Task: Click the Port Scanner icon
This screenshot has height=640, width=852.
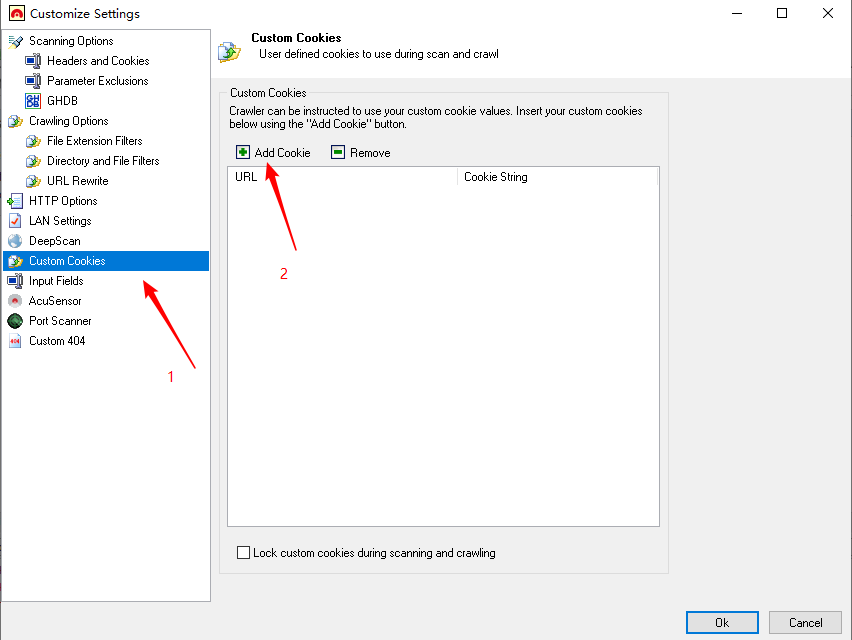Action: pos(15,321)
